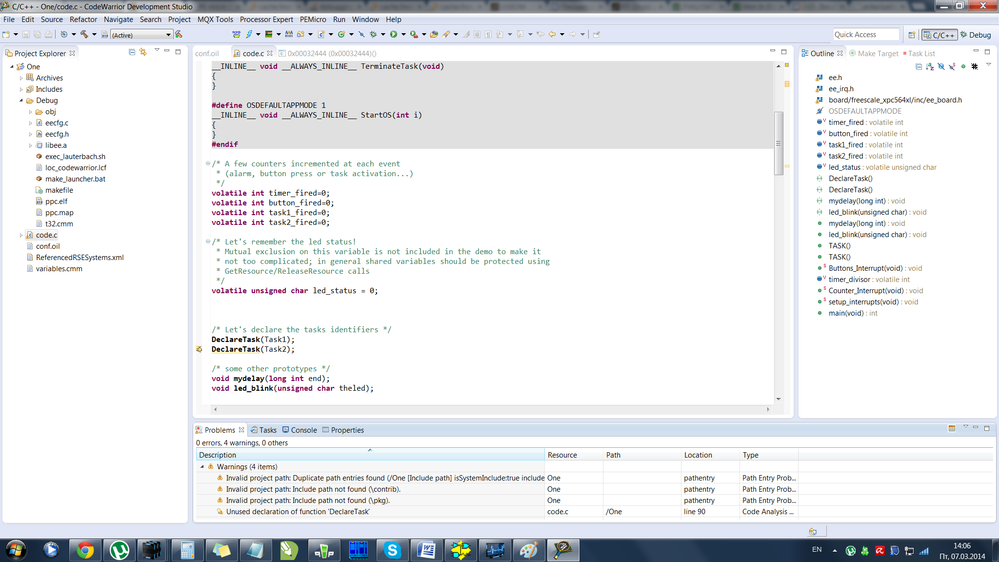The width and height of the screenshot is (999, 562).
Task: Collapse the Debug folder
Action: click(x=21, y=100)
